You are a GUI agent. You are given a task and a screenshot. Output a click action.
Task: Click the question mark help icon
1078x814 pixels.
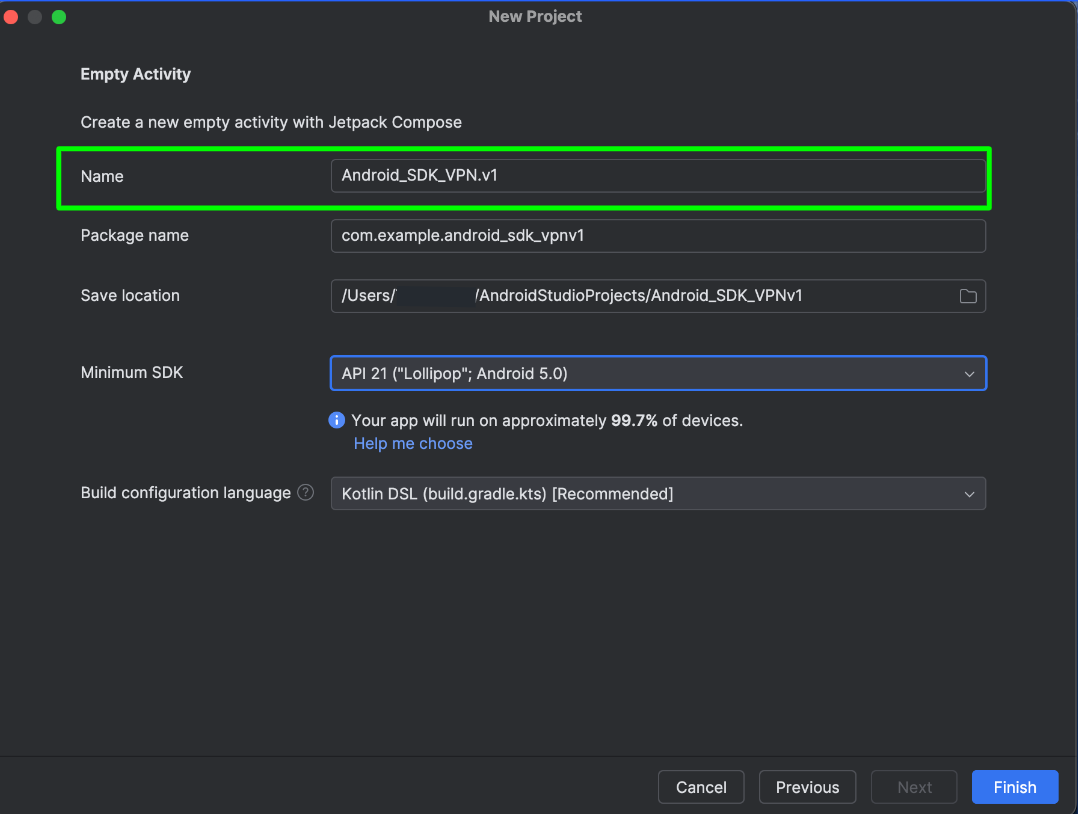pos(306,493)
